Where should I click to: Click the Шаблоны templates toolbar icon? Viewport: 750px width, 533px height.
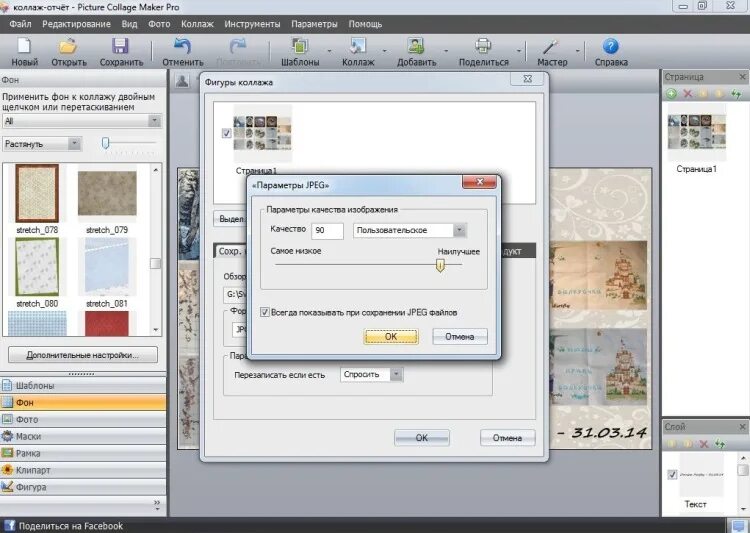300,46
